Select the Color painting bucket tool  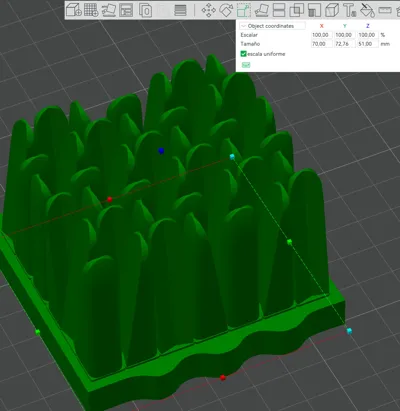(x=367, y=10)
